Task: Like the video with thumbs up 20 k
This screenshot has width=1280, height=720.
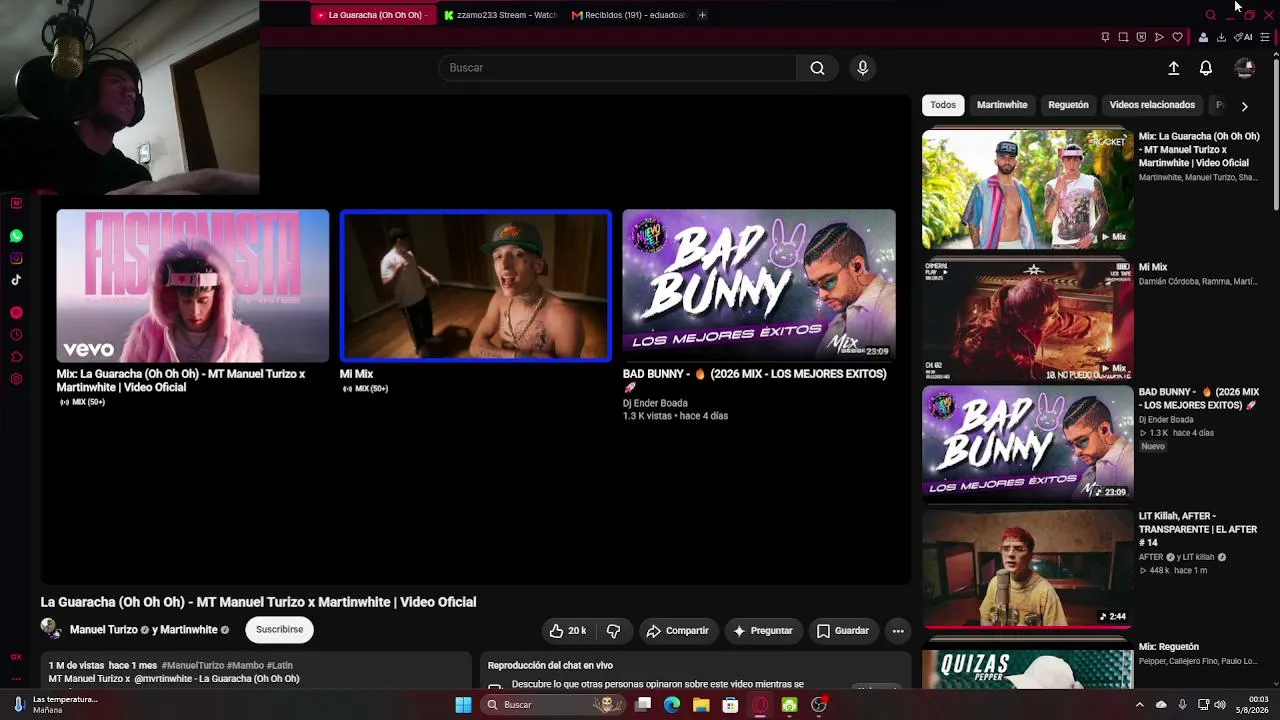Action: (567, 631)
